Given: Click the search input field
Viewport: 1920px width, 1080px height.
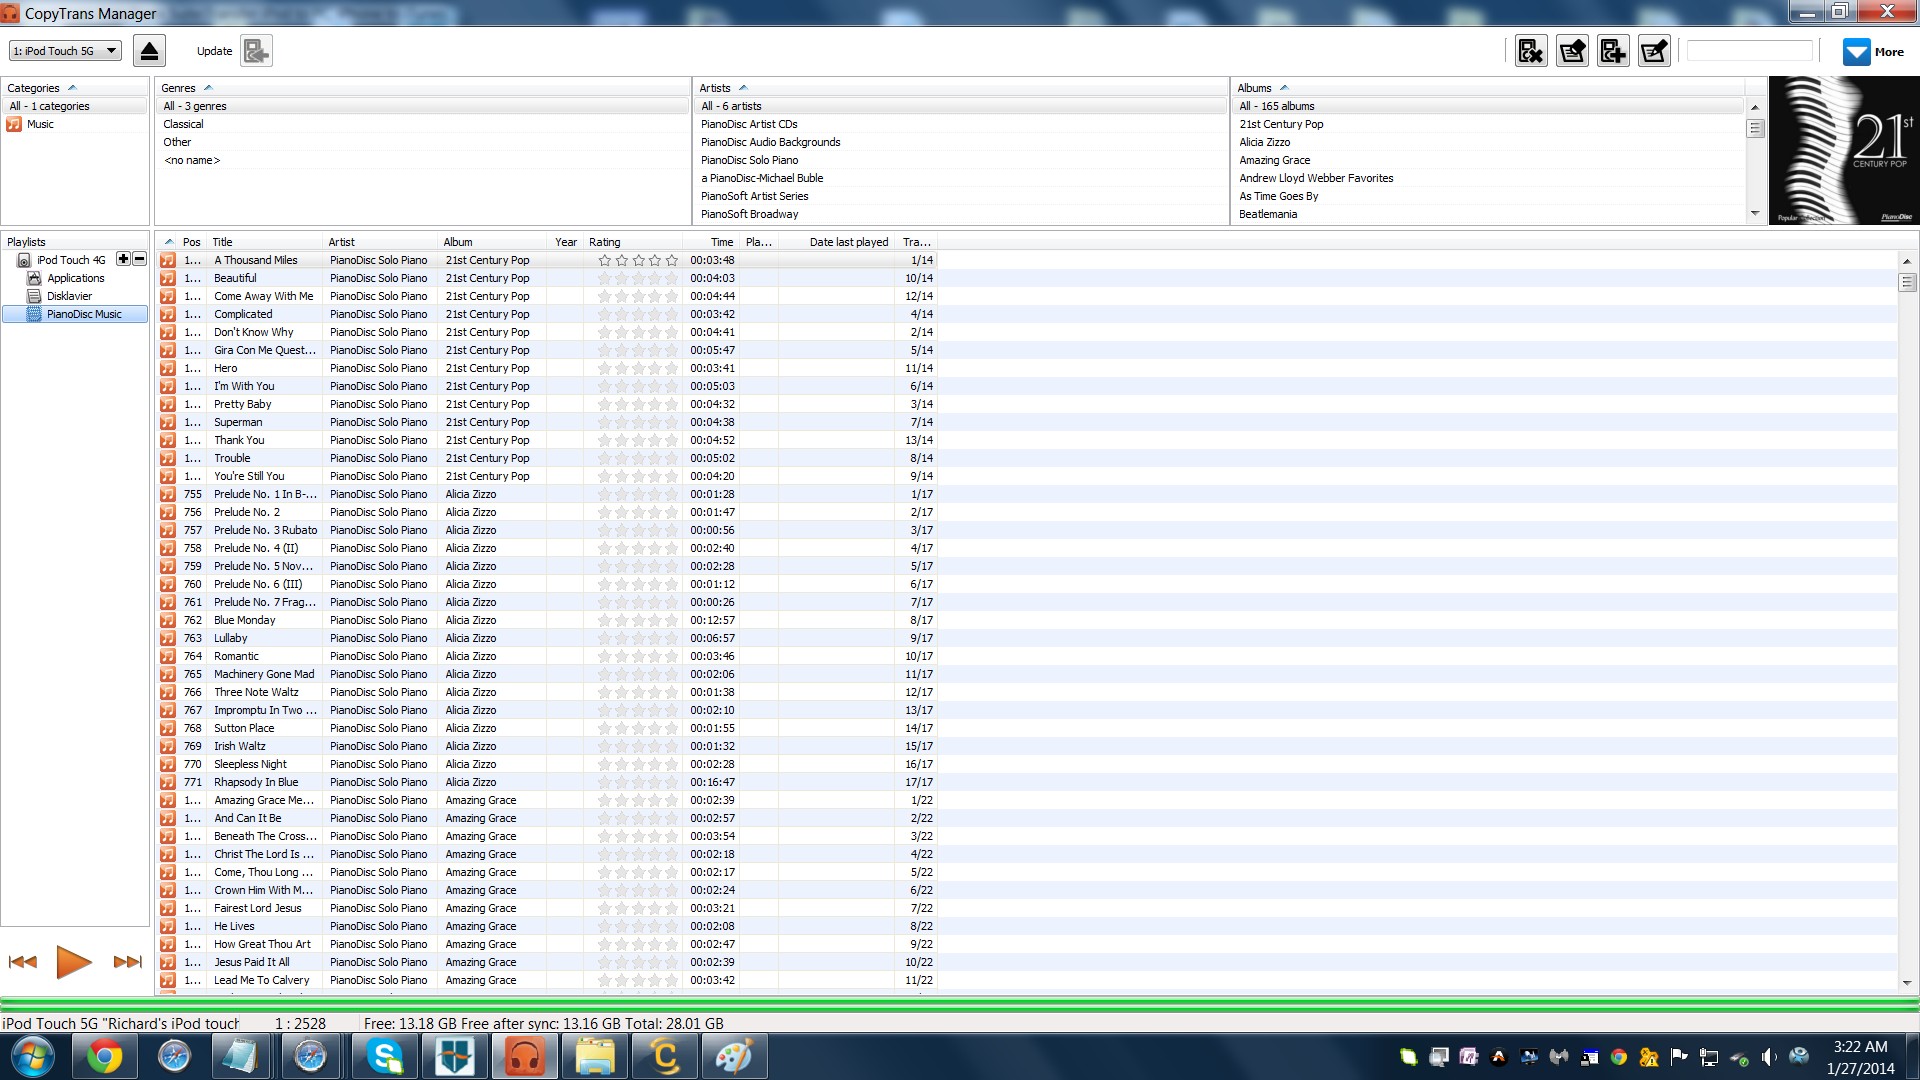Looking at the screenshot, I should [1750, 51].
